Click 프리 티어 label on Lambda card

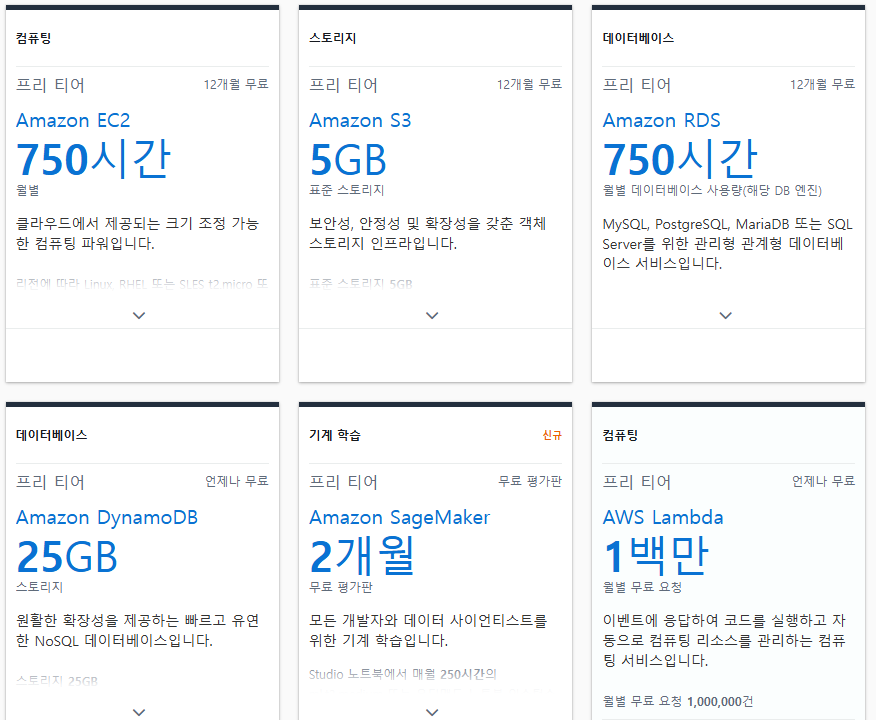point(637,482)
